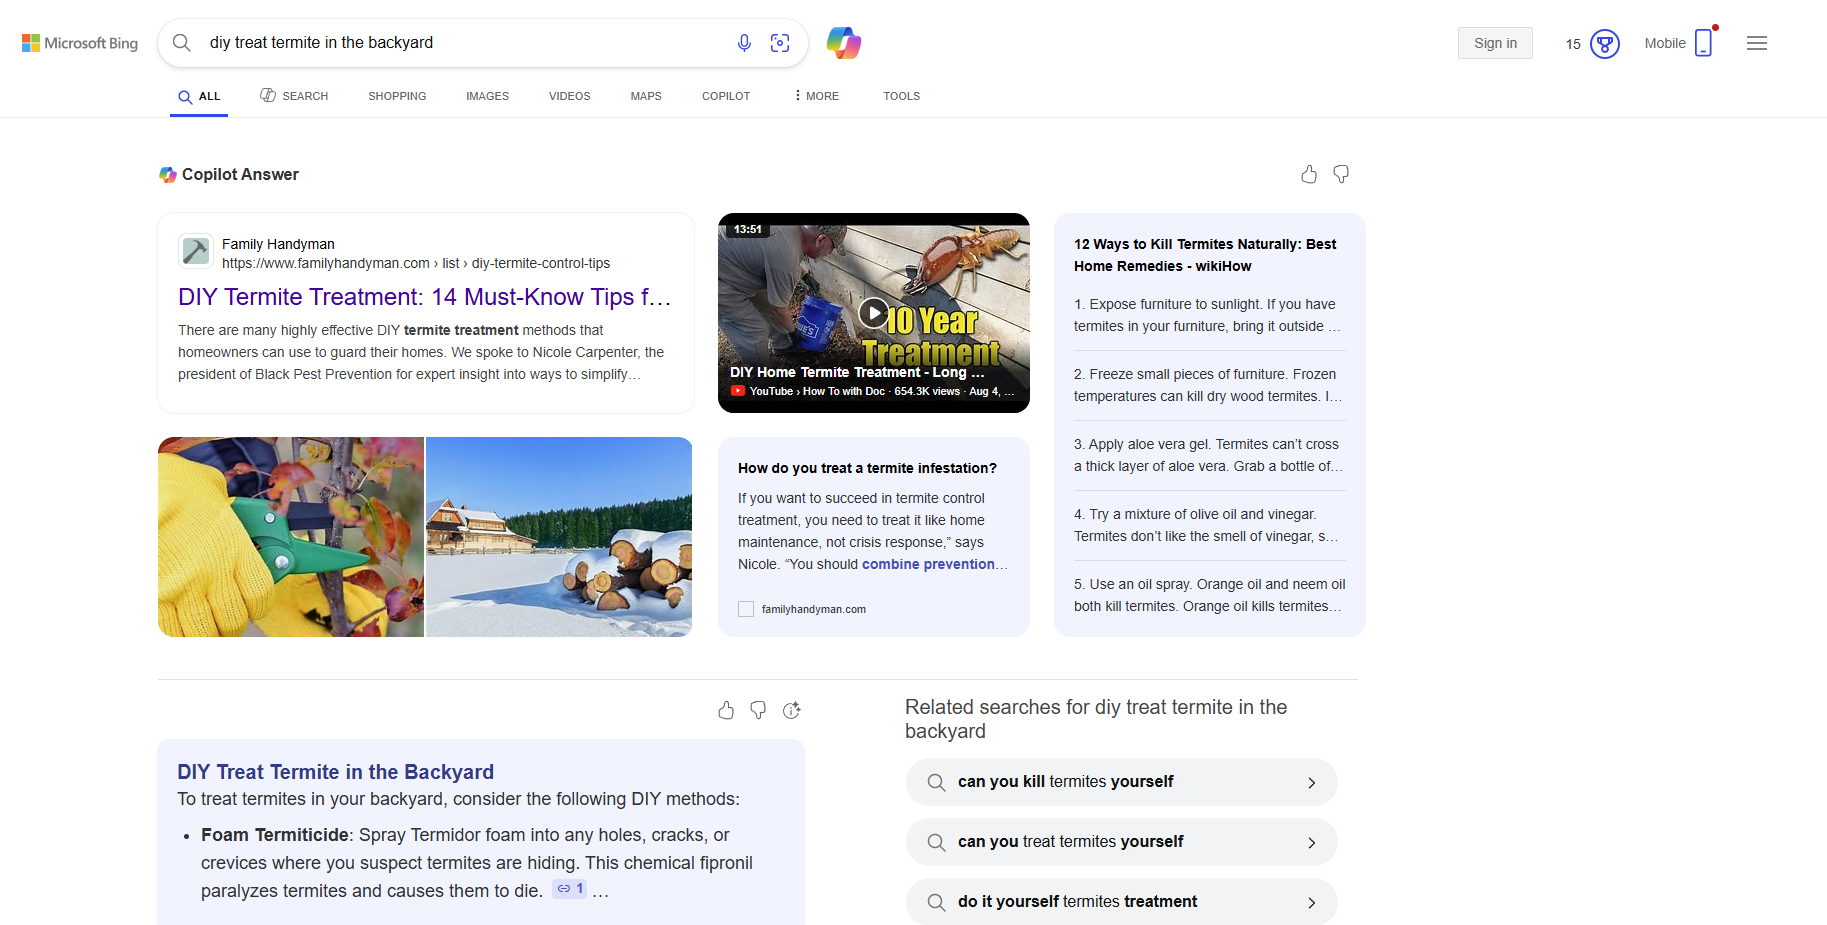Click search icon on 'can you kill termites yourself'
1827x925 pixels.
(x=936, y=782)
